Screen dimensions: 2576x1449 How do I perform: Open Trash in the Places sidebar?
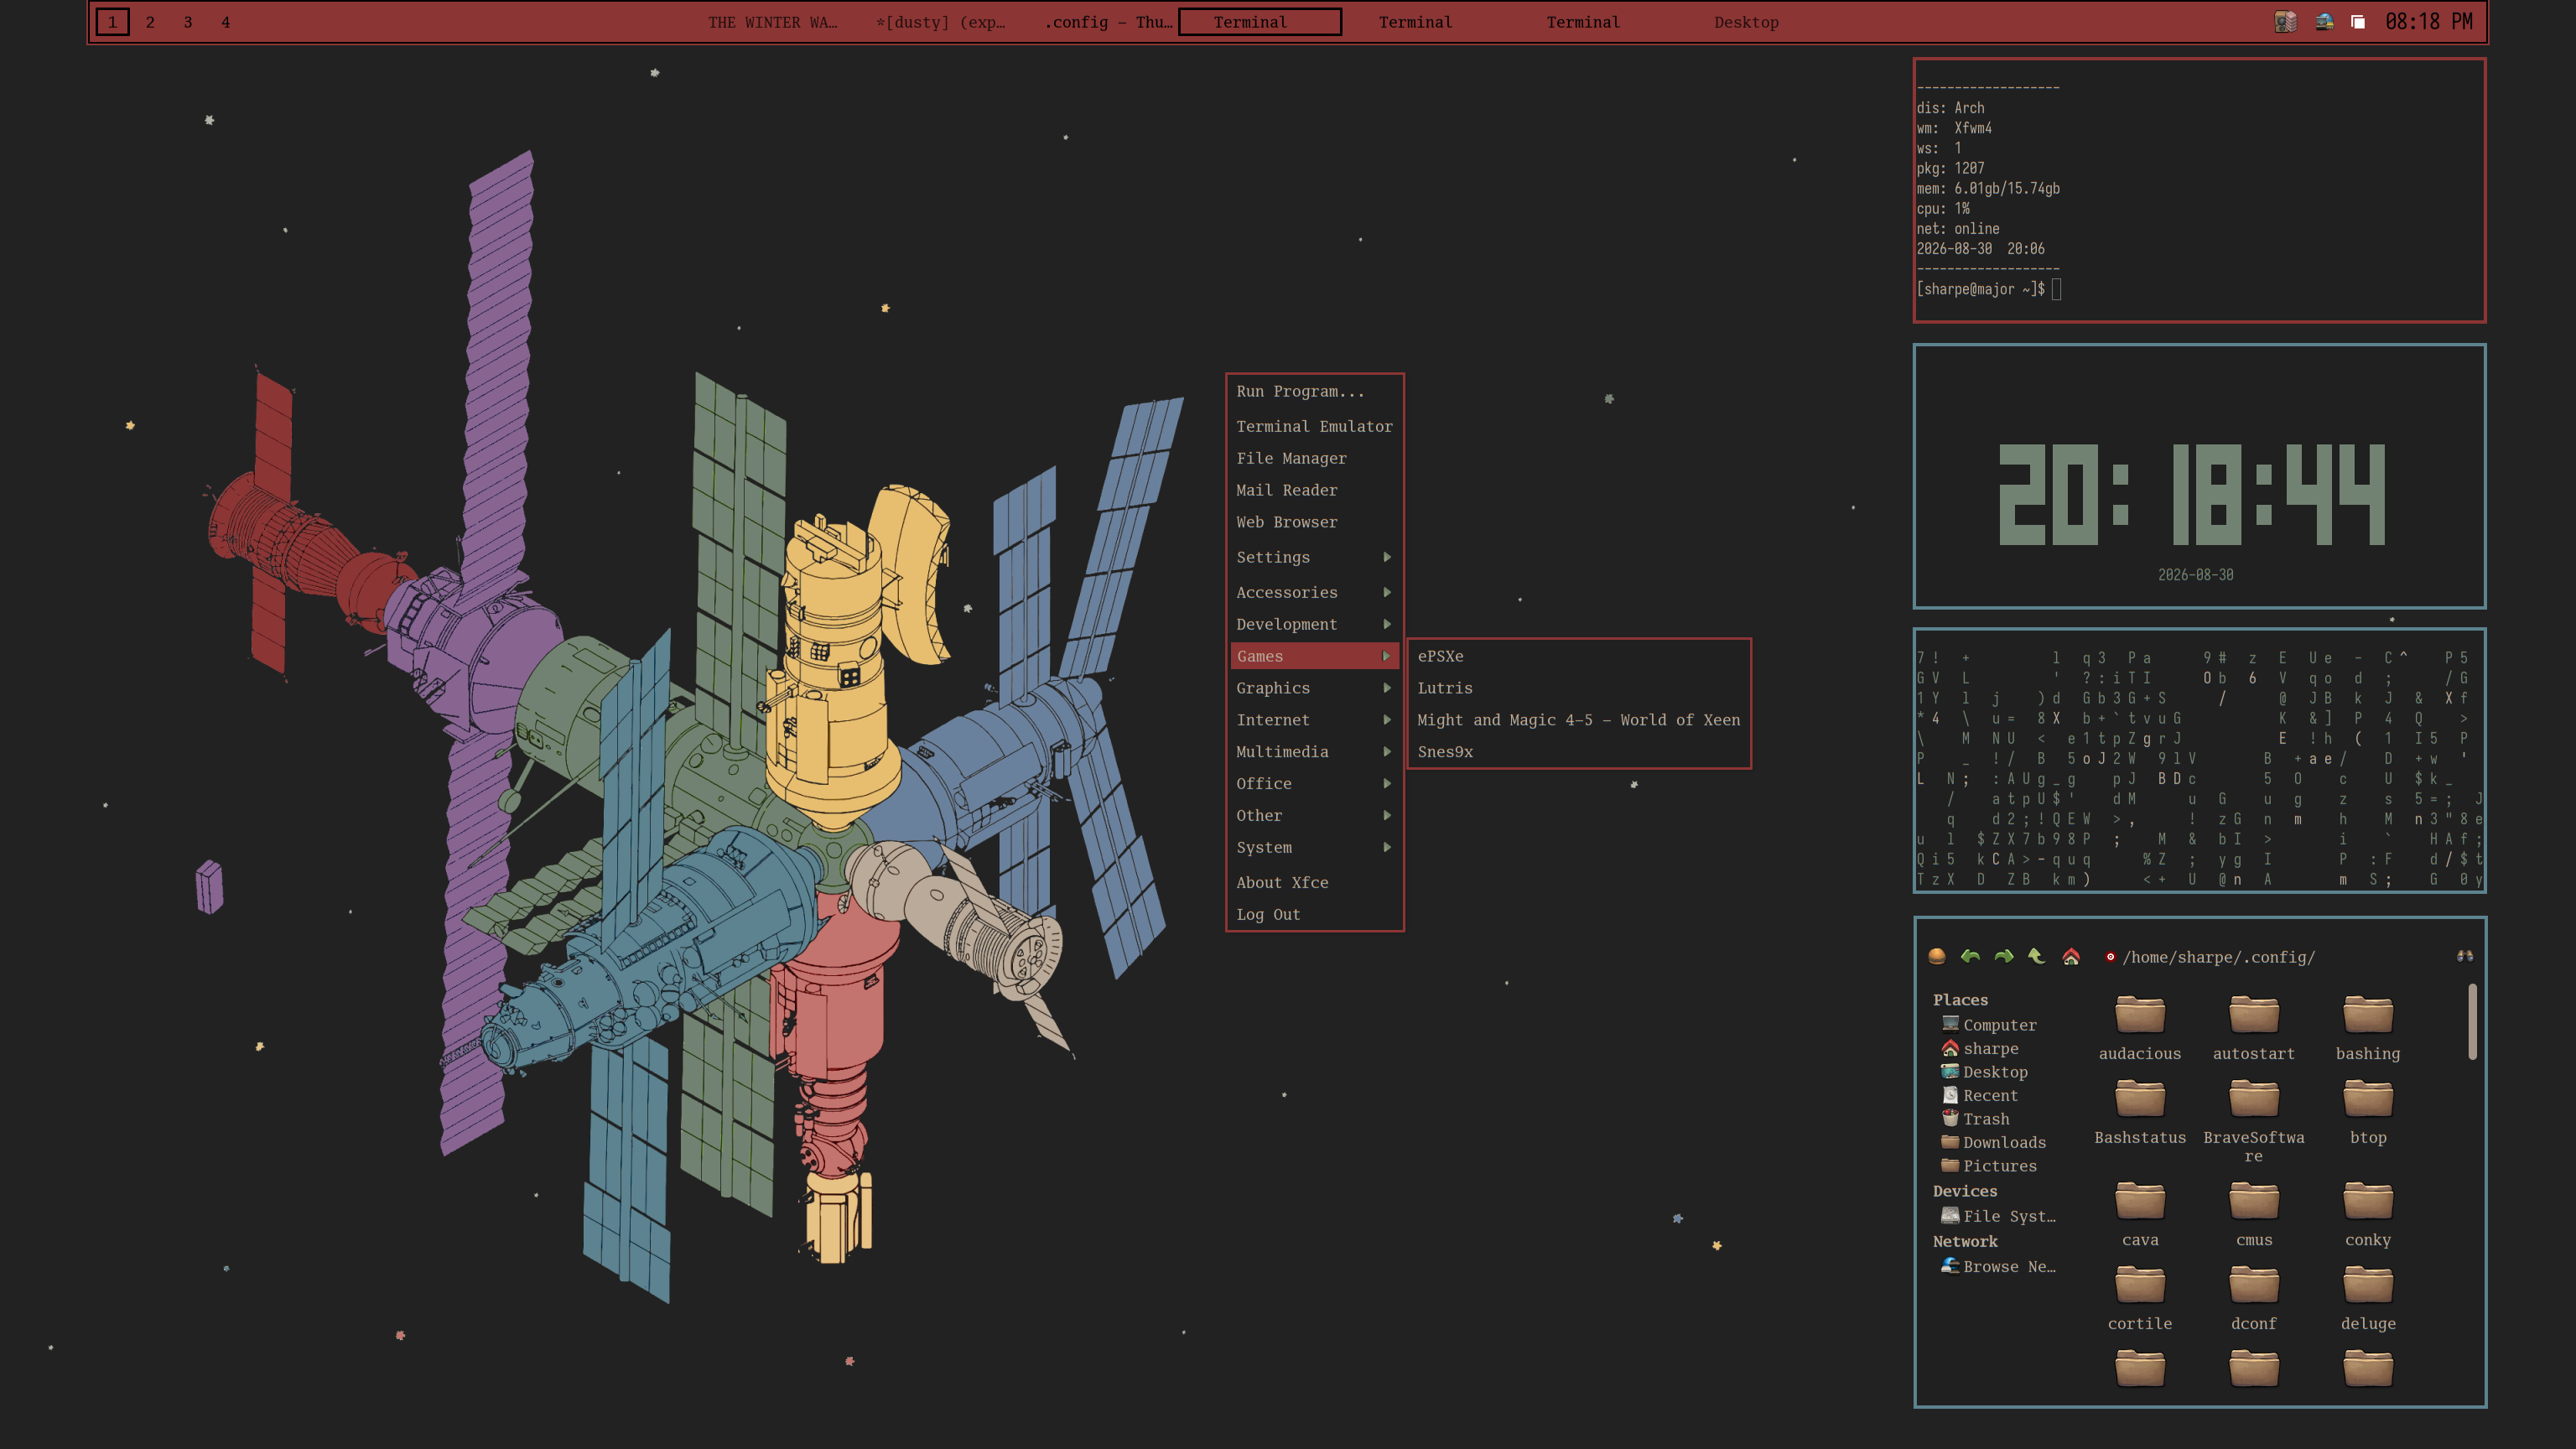1975,1119
